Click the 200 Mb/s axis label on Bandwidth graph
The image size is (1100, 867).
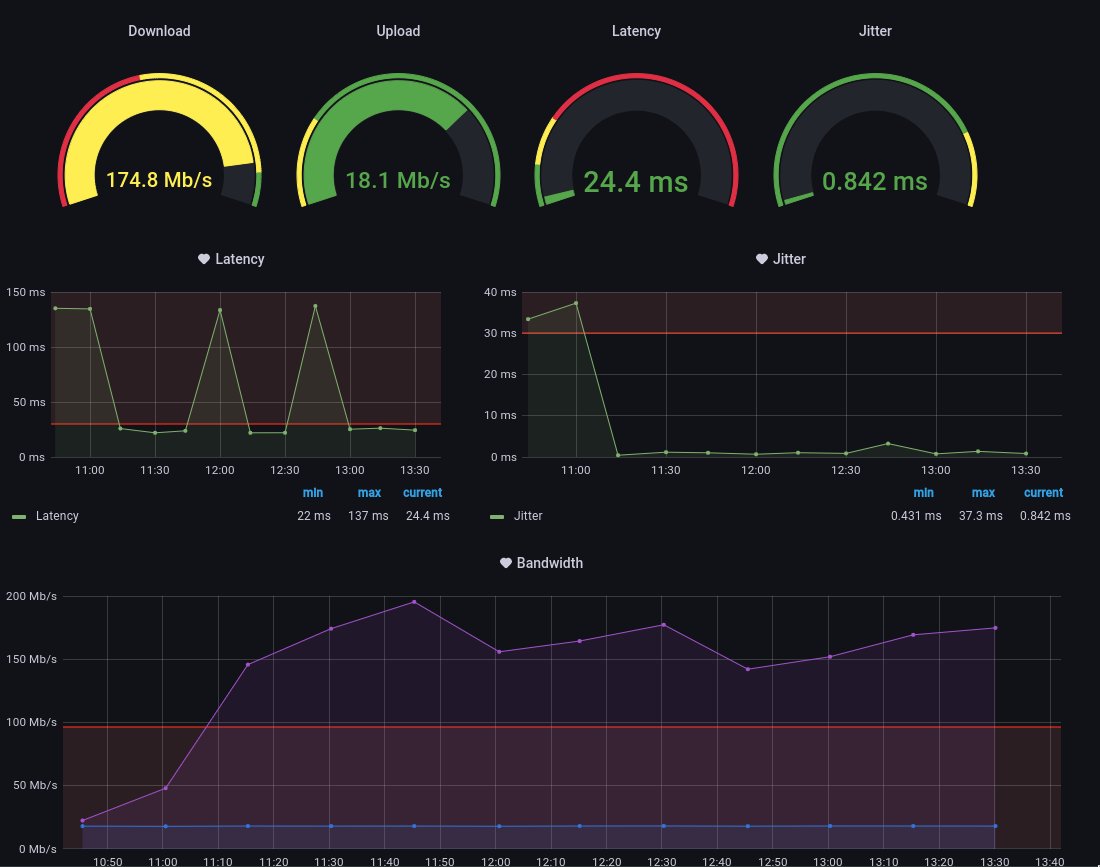pos(32,596)
